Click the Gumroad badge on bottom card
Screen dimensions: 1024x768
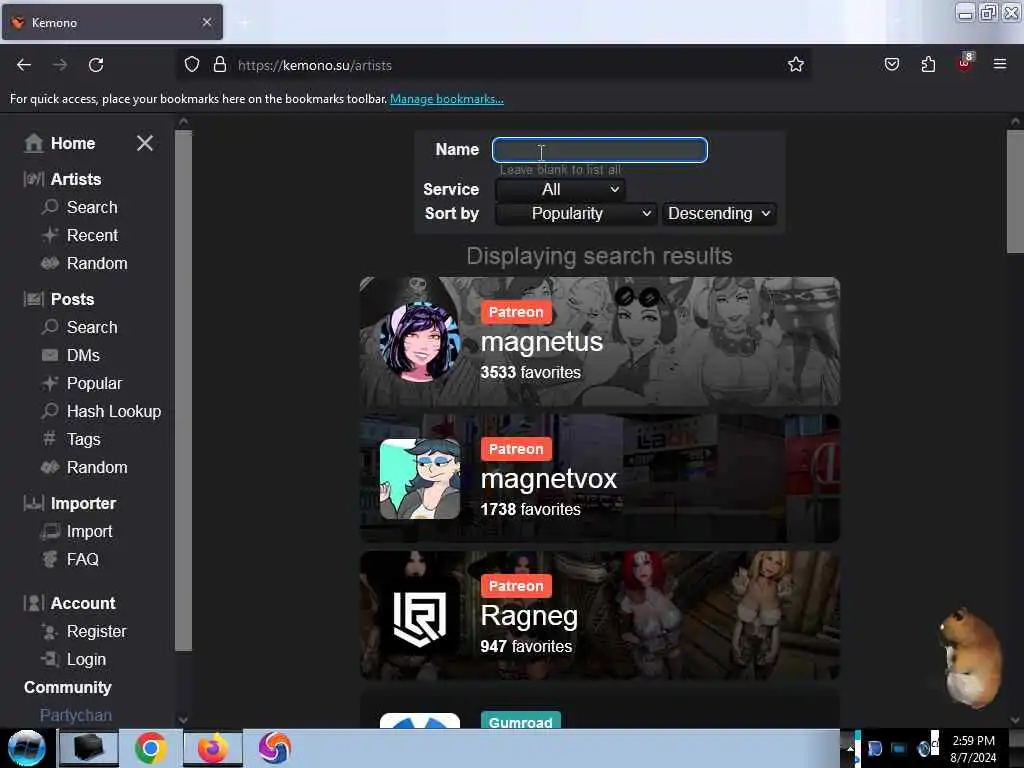(x=520, y=722)
